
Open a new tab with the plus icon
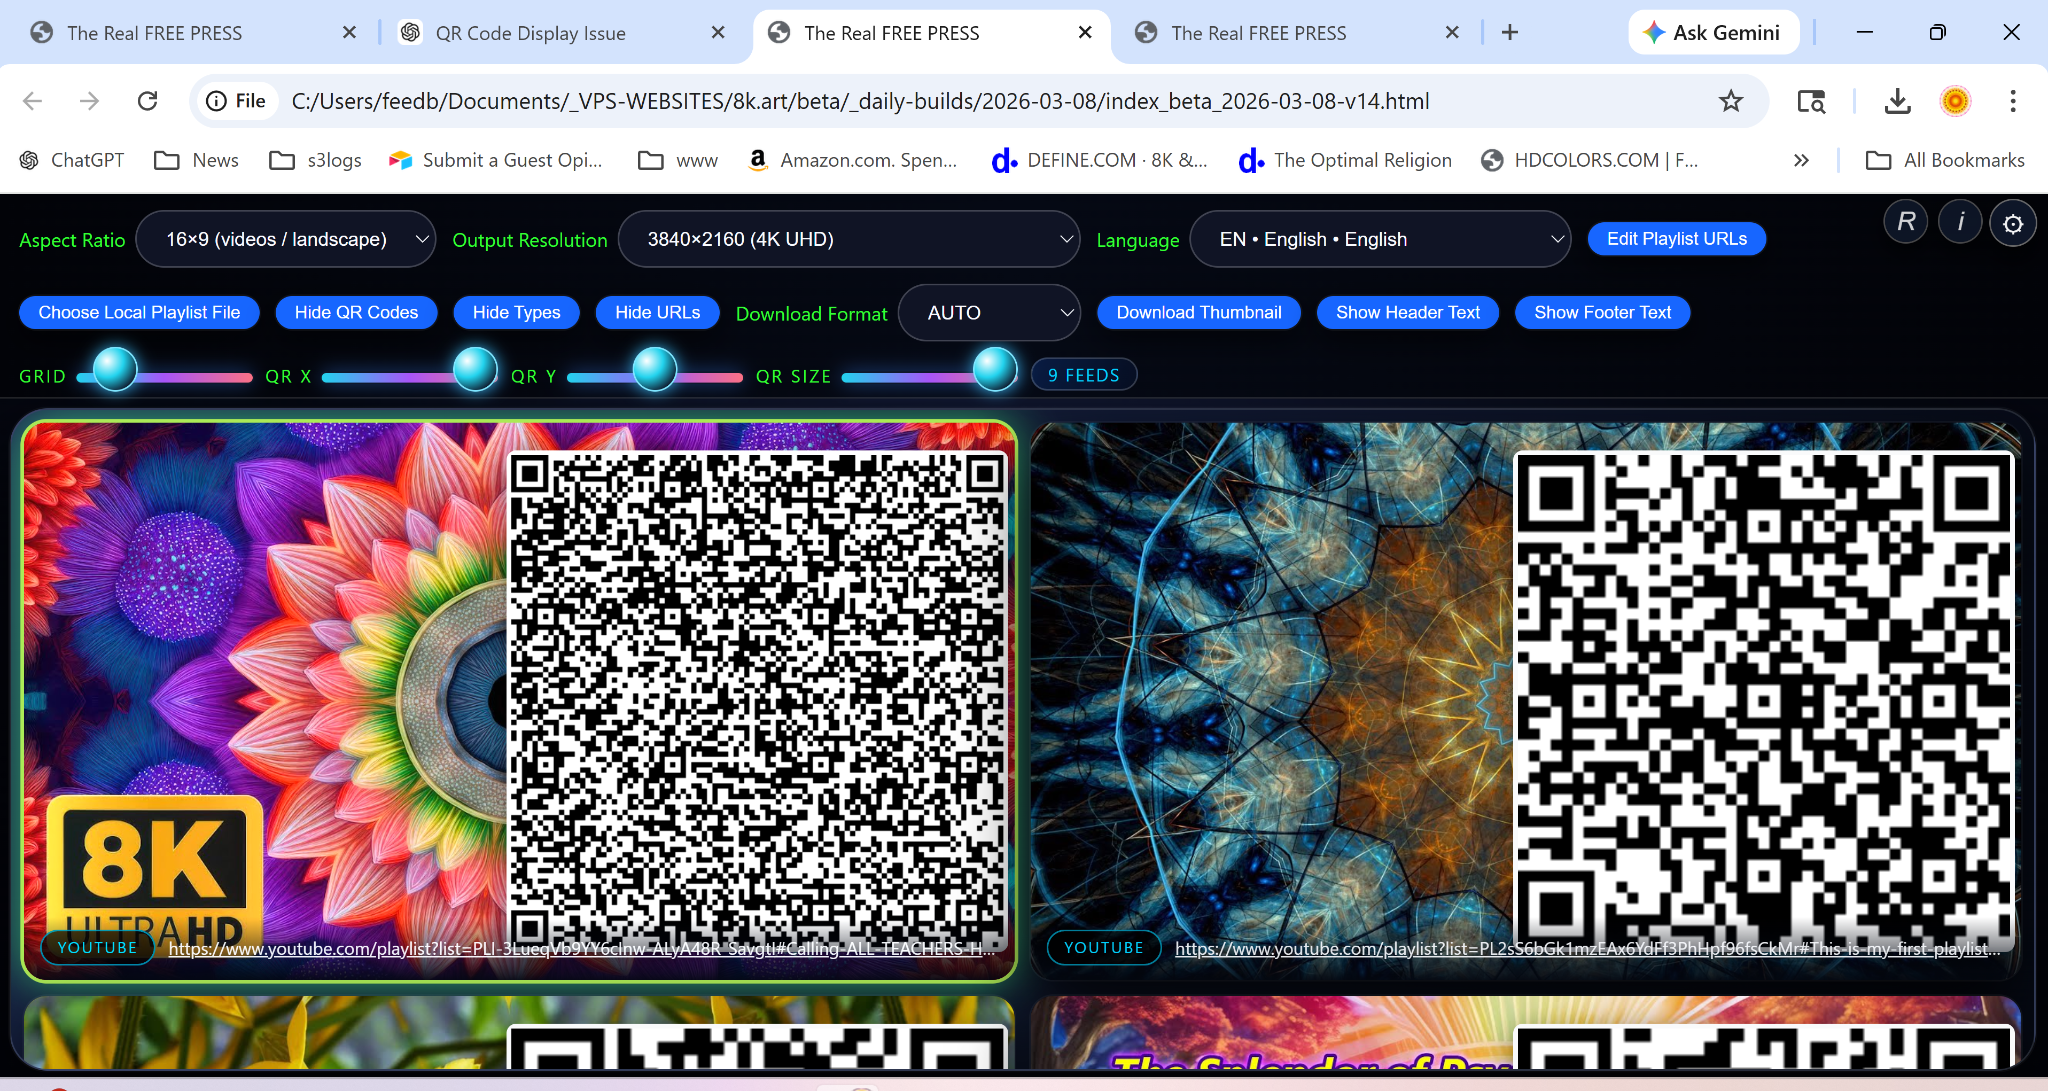(1510, 33)
